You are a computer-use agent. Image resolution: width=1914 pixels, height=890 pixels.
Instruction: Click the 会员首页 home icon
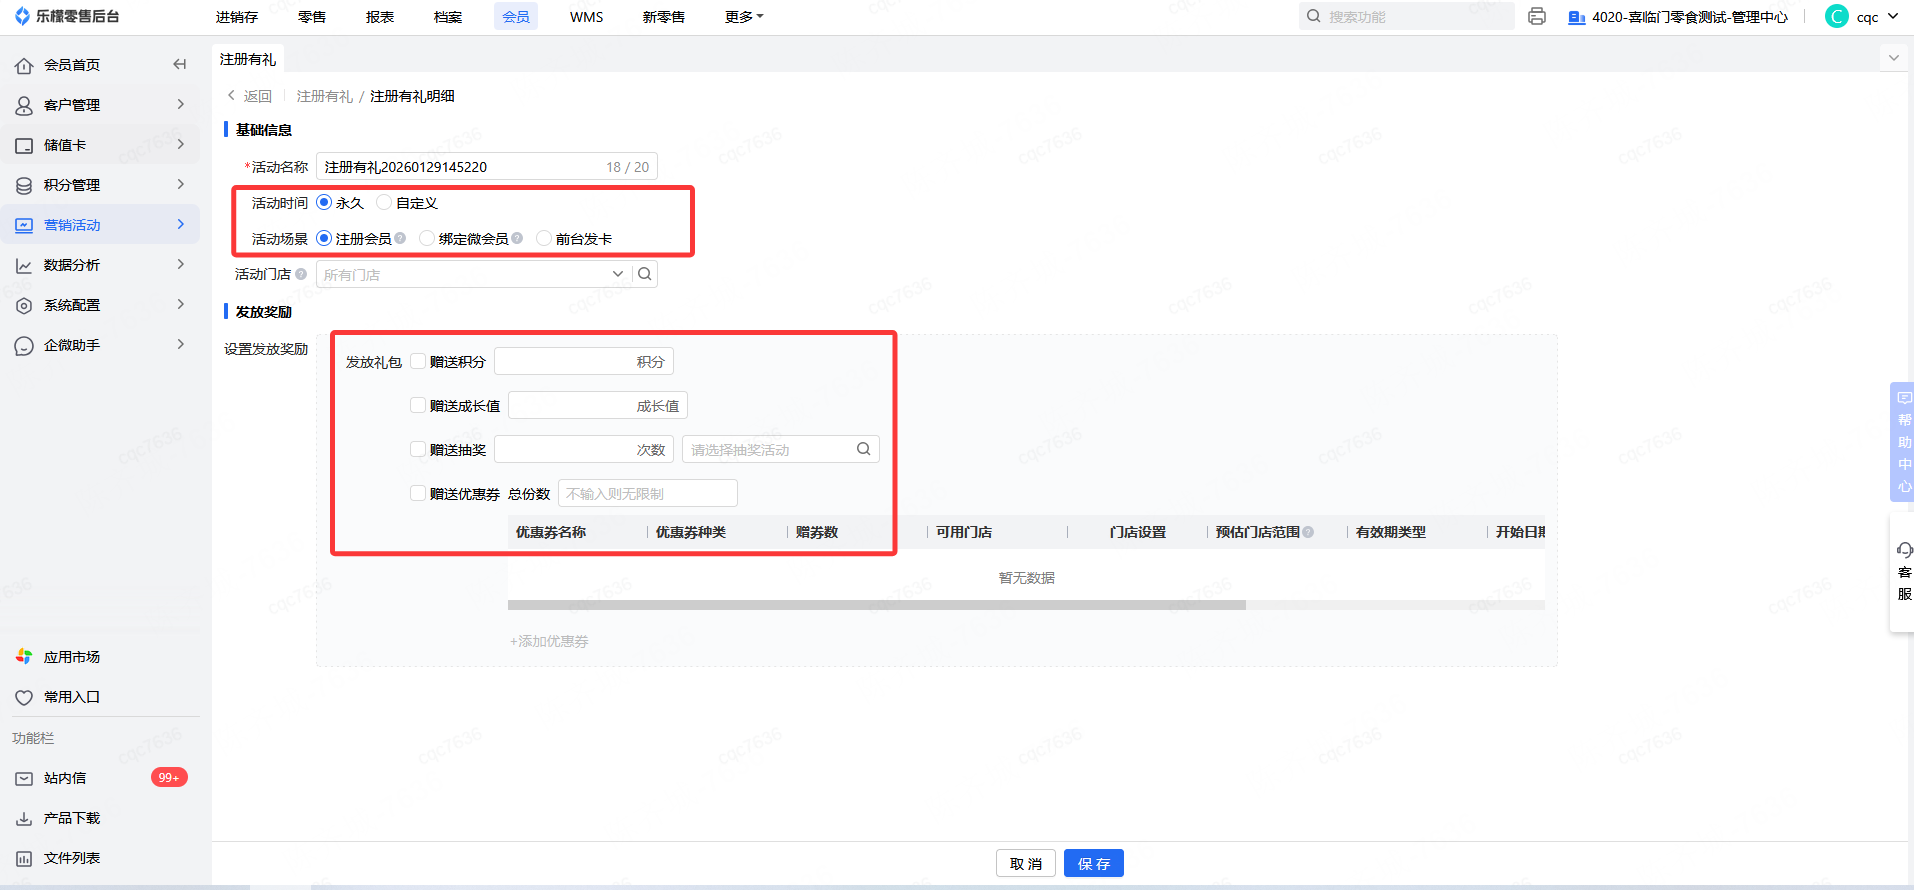[24, 65]
